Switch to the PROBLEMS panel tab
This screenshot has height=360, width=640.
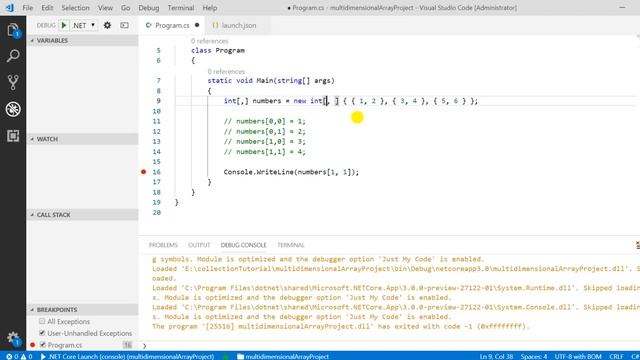(163, 245)
